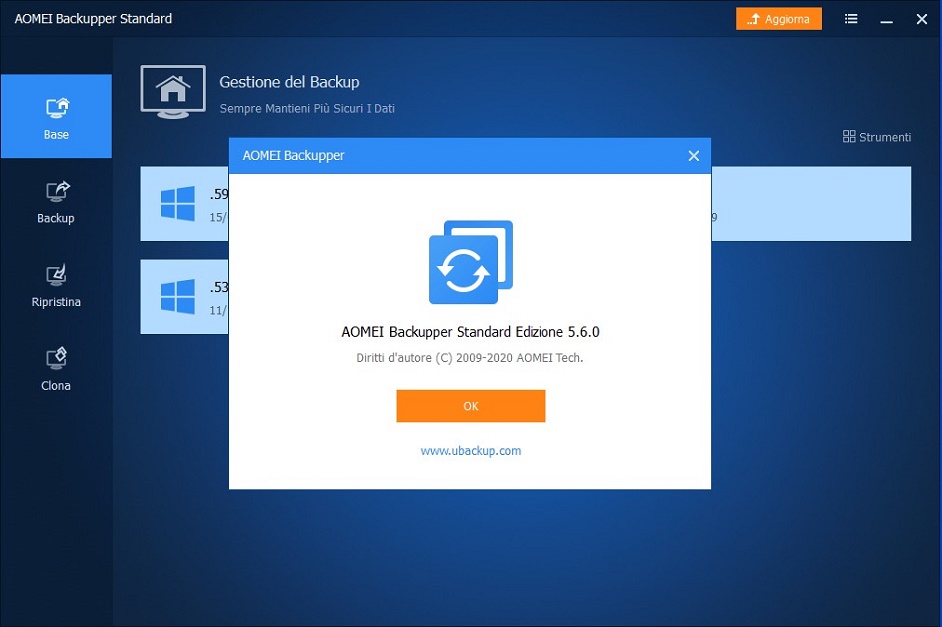Close the AOMEI Backupper Standard main window

coord(922,19)
